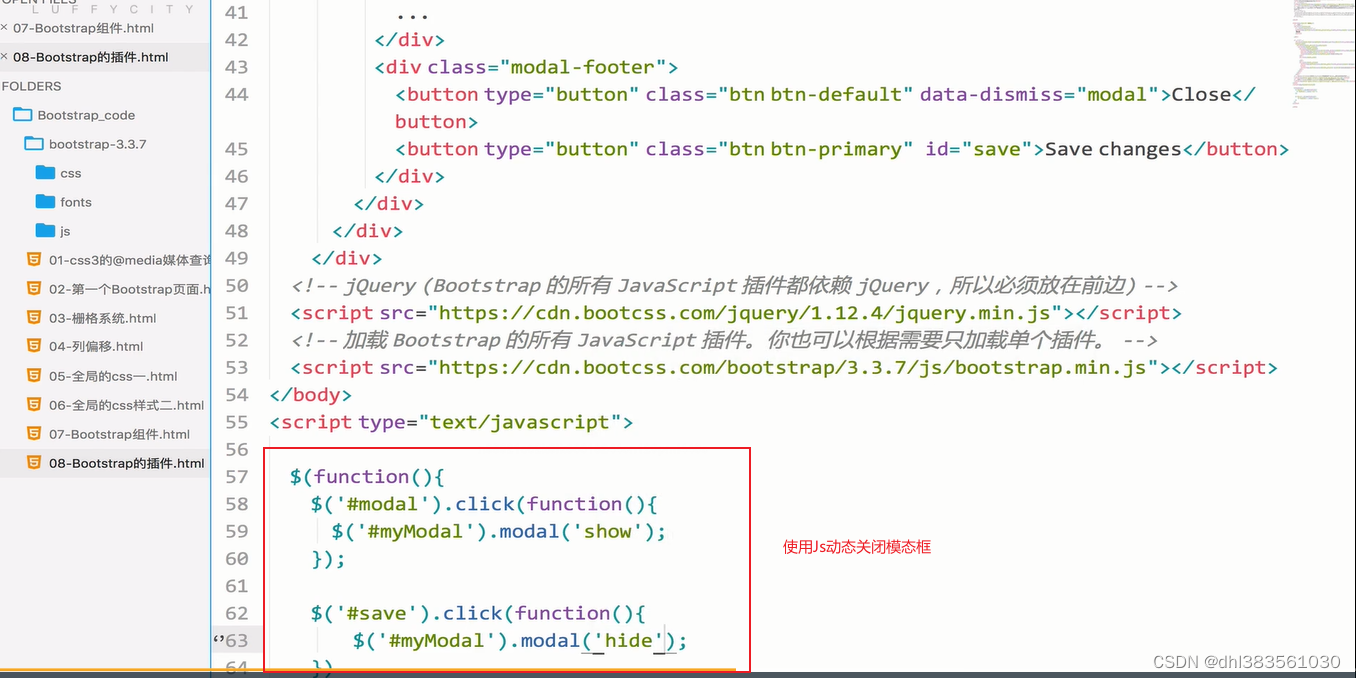Open 04-列偏移.html from the Folders tree
This screenshot has height=678, width=1356.
pos(96,347)
